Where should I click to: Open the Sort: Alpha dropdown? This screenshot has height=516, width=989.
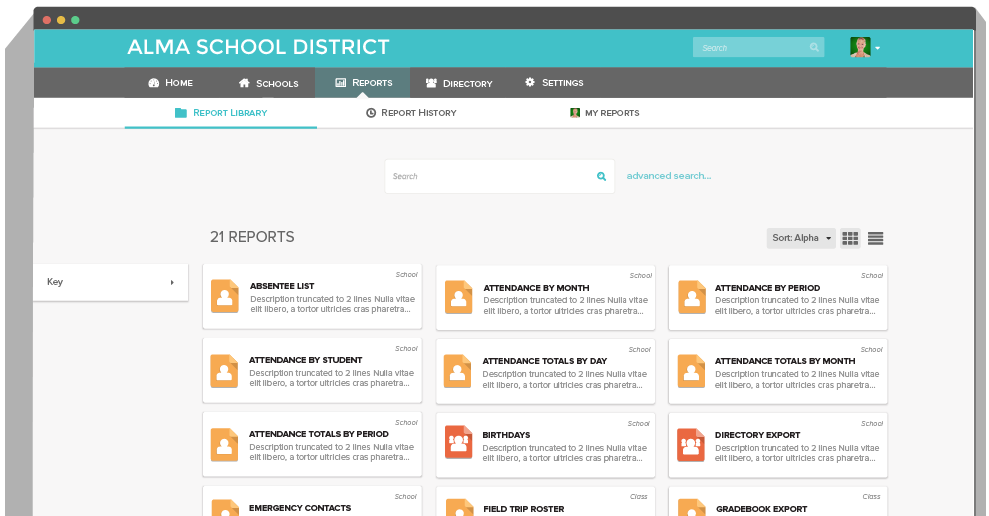point(801,238)
